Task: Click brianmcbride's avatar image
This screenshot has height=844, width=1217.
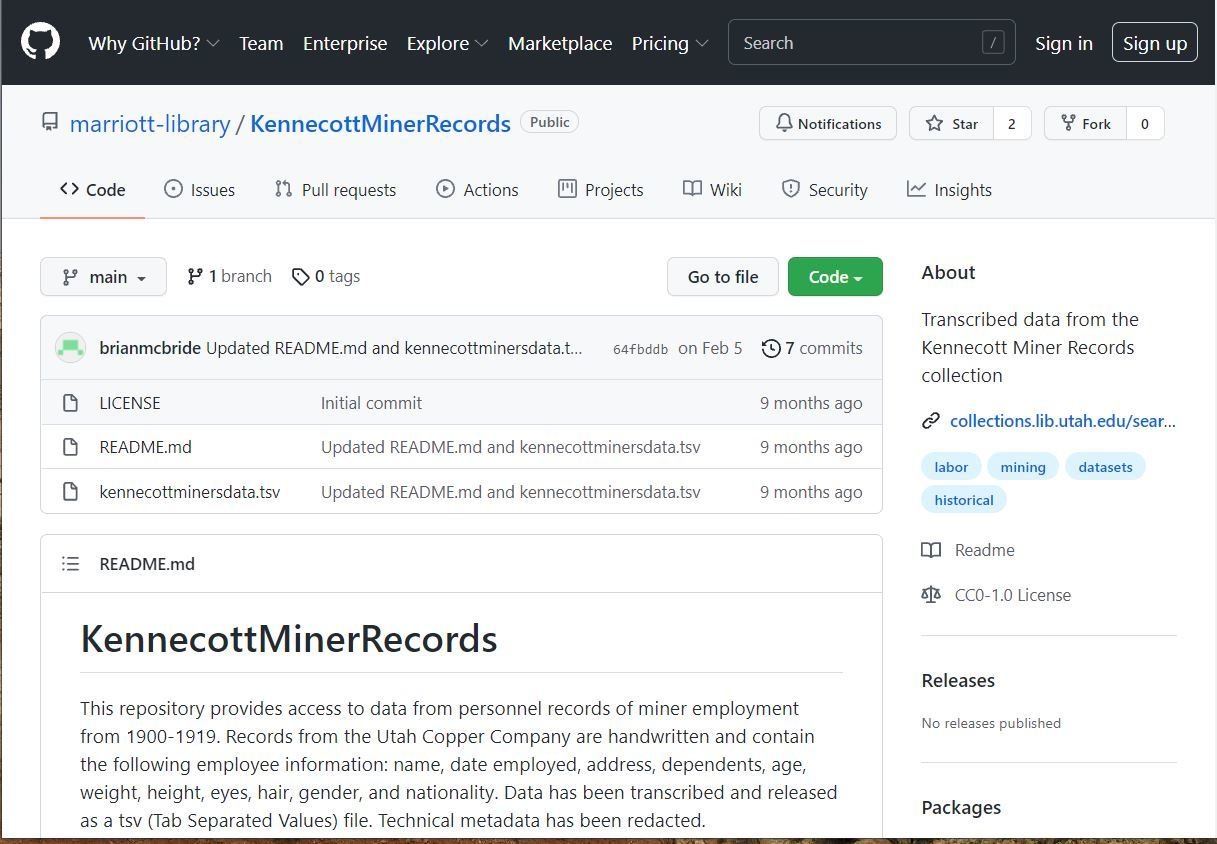Action: [x=70, y=348]
